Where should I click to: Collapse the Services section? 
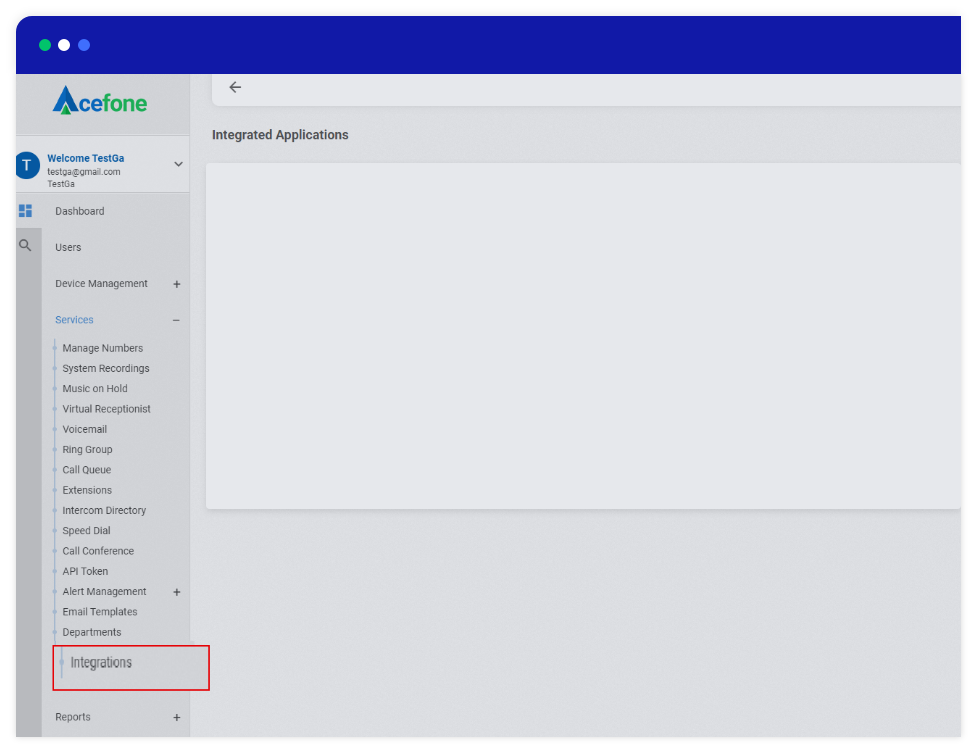(176, 321)
